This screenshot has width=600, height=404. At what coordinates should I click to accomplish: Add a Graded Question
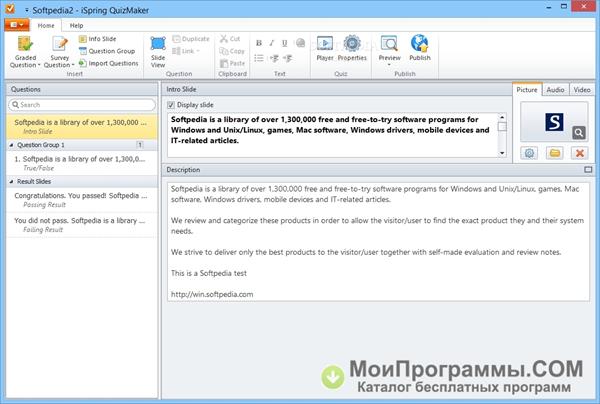click(x=25, y=51)
